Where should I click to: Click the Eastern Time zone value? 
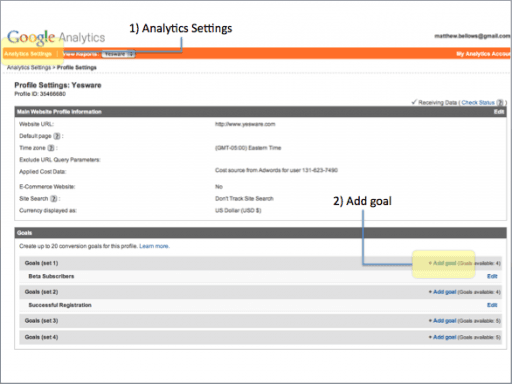pos(248,148)
